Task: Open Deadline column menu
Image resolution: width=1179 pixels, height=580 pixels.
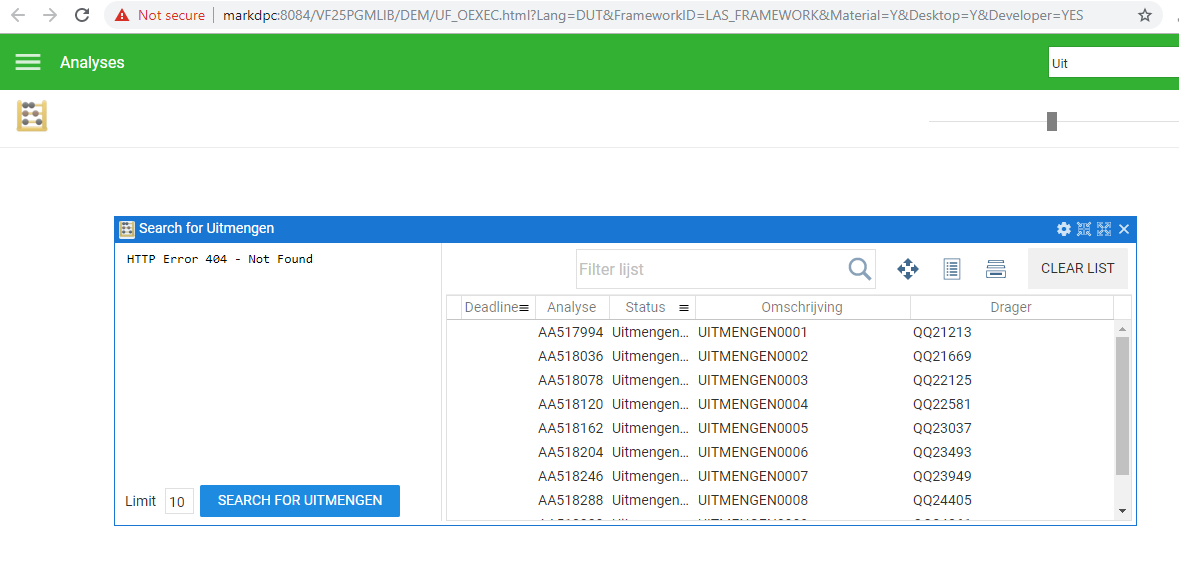Action: [x=524, y=308]
